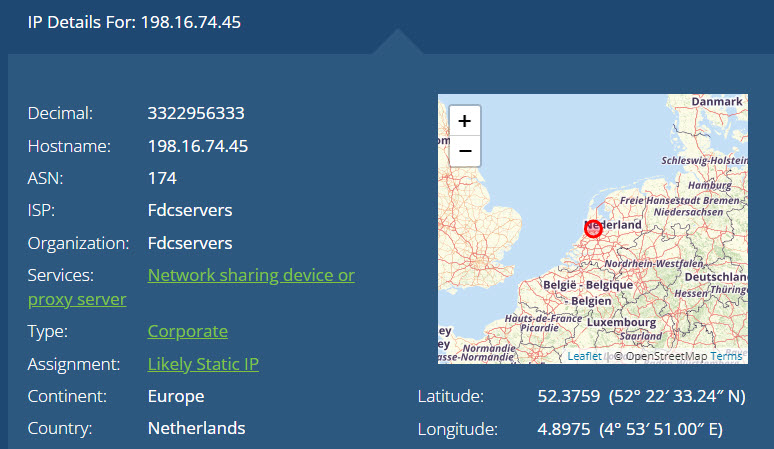Select the Longitude value 4.8975

tap(564, 429)
